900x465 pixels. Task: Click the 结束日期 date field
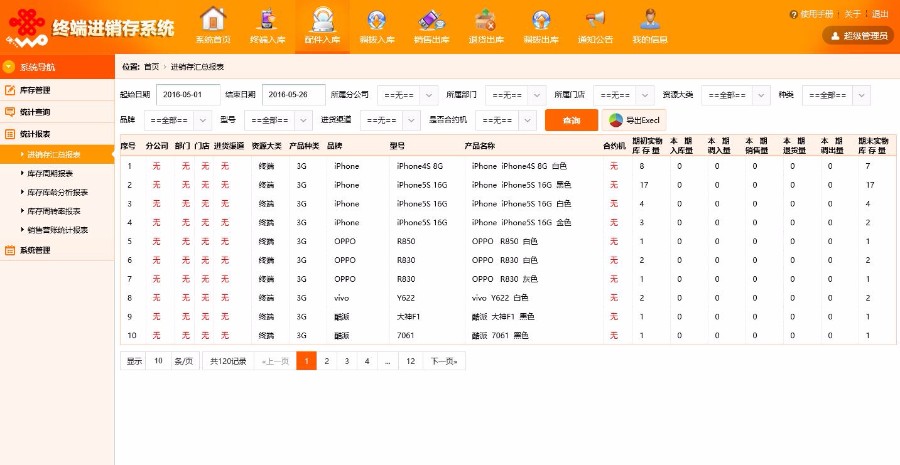click(x=294, y=95)
